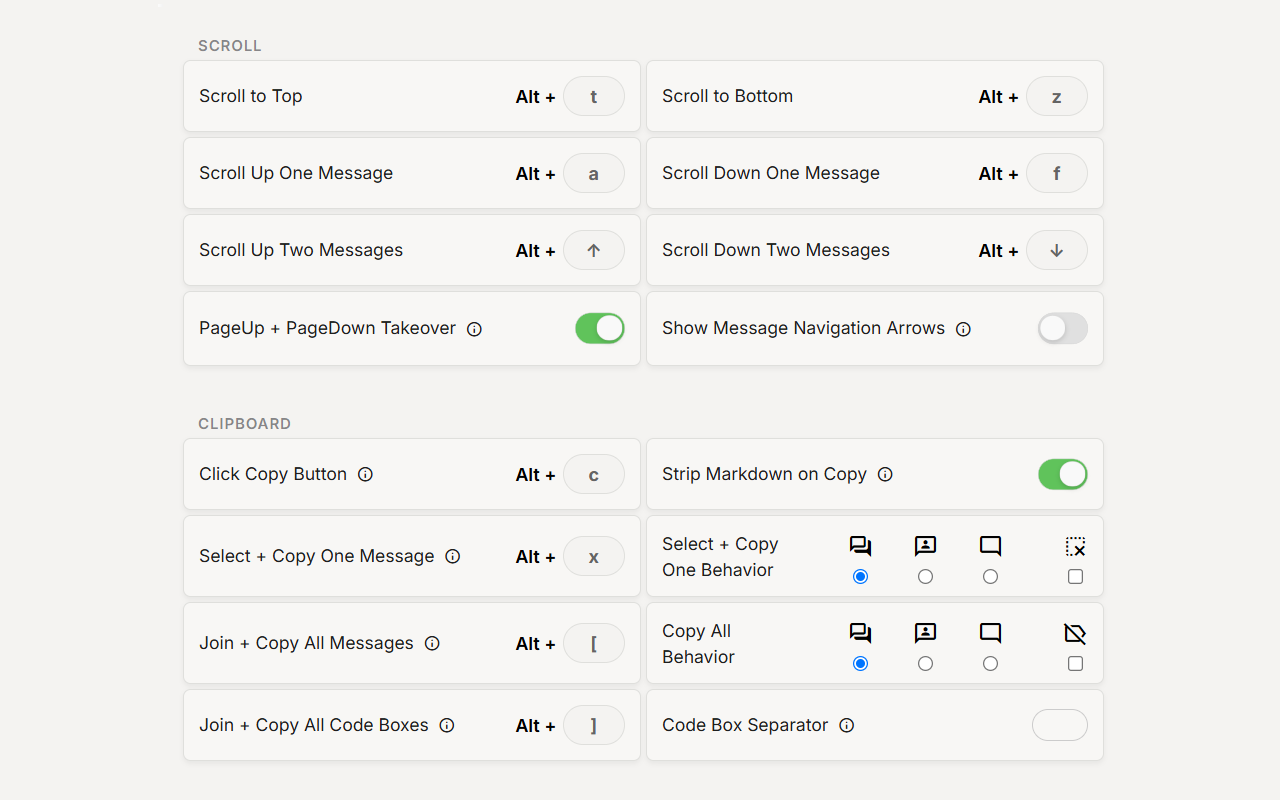The height and width of the screenshot is (800, 1280).
Task: Click up-arrow key field for Scroll Up Two Messages
Action: [x=594, y=251]
